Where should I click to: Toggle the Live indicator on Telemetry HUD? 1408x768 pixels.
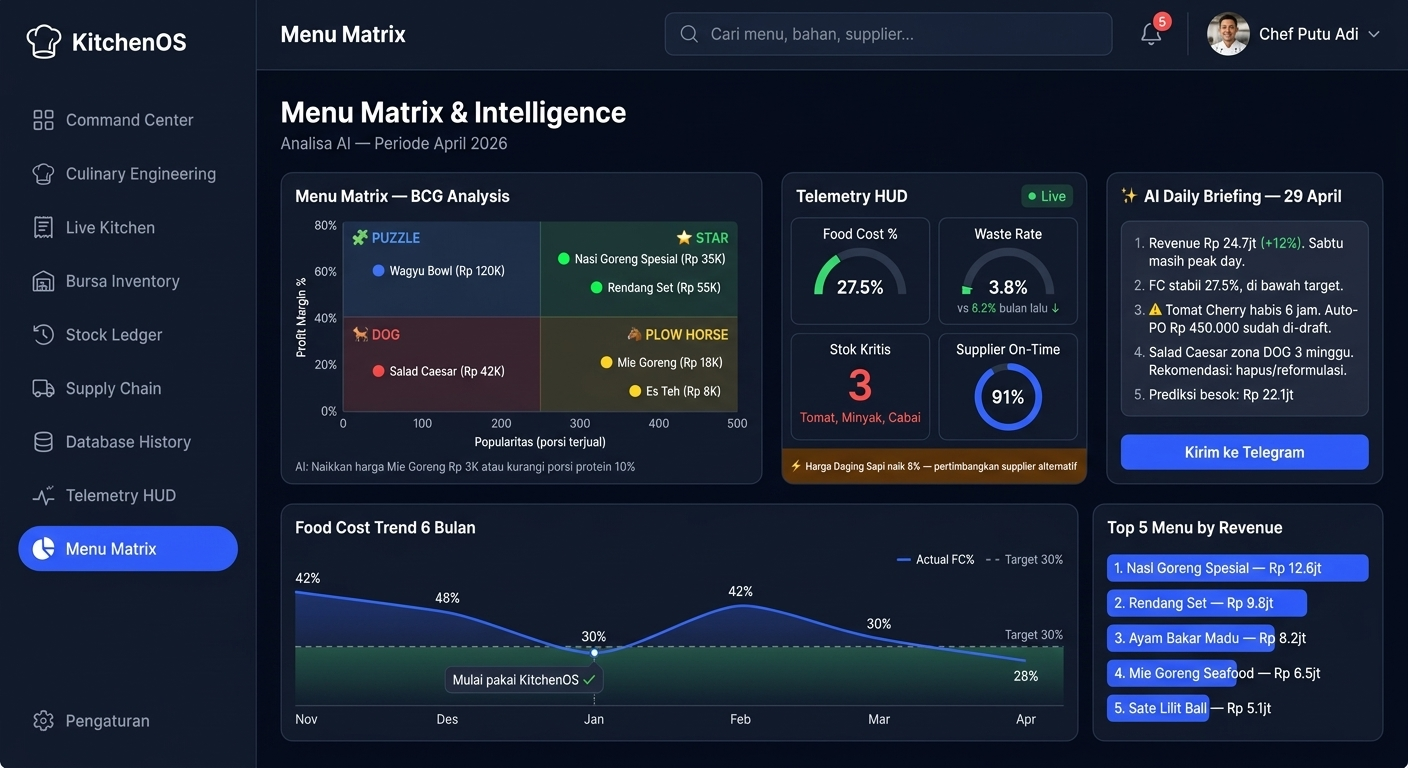coord(1046,196)
